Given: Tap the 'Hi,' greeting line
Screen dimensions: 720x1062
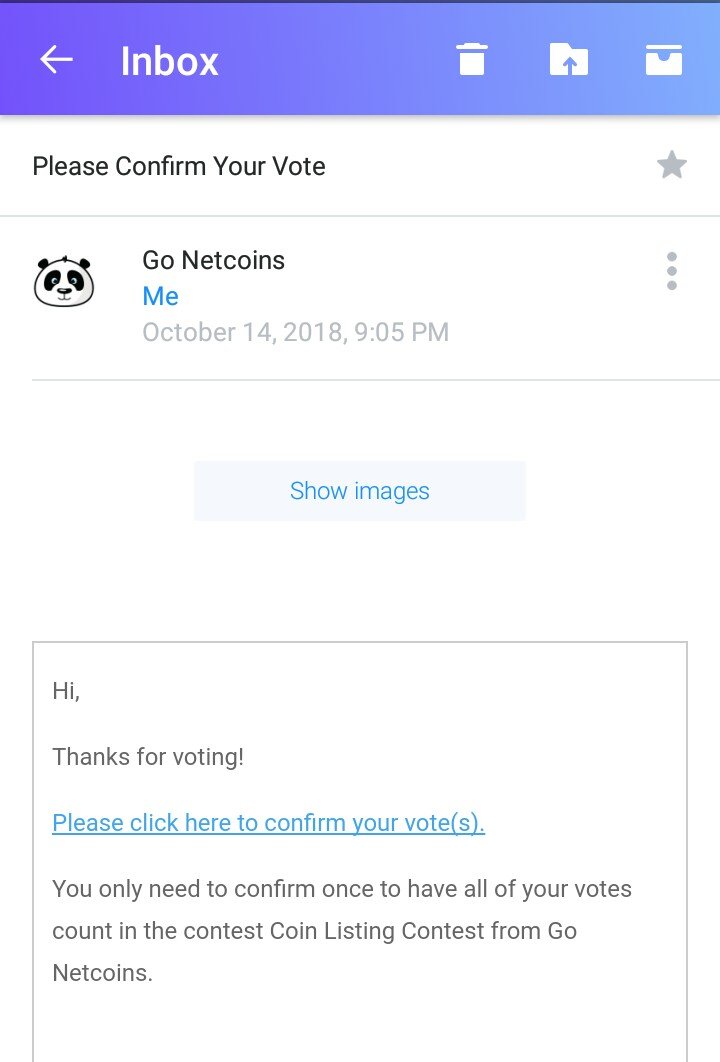Looking at the screenshot, I should coord(66,691).
